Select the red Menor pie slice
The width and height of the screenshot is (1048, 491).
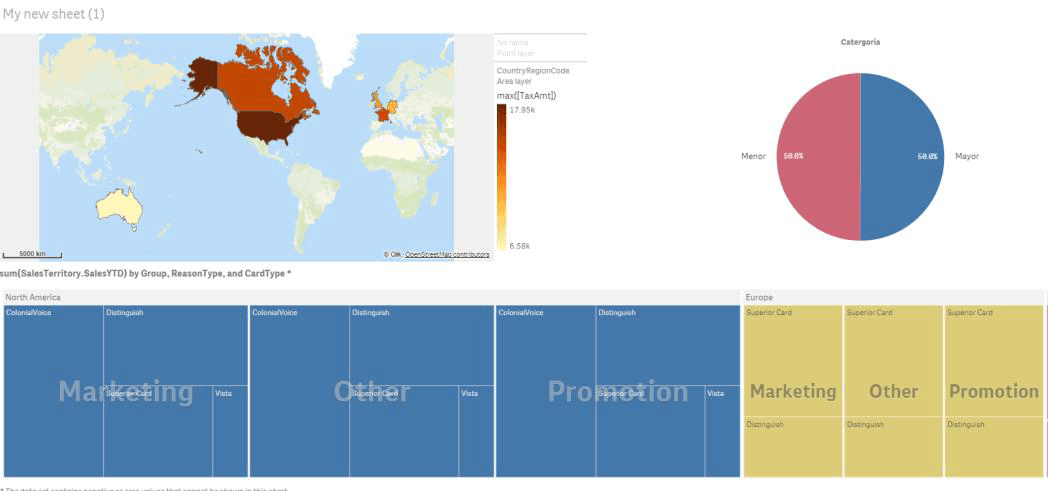pyautogui.click(x=818, y=156)
